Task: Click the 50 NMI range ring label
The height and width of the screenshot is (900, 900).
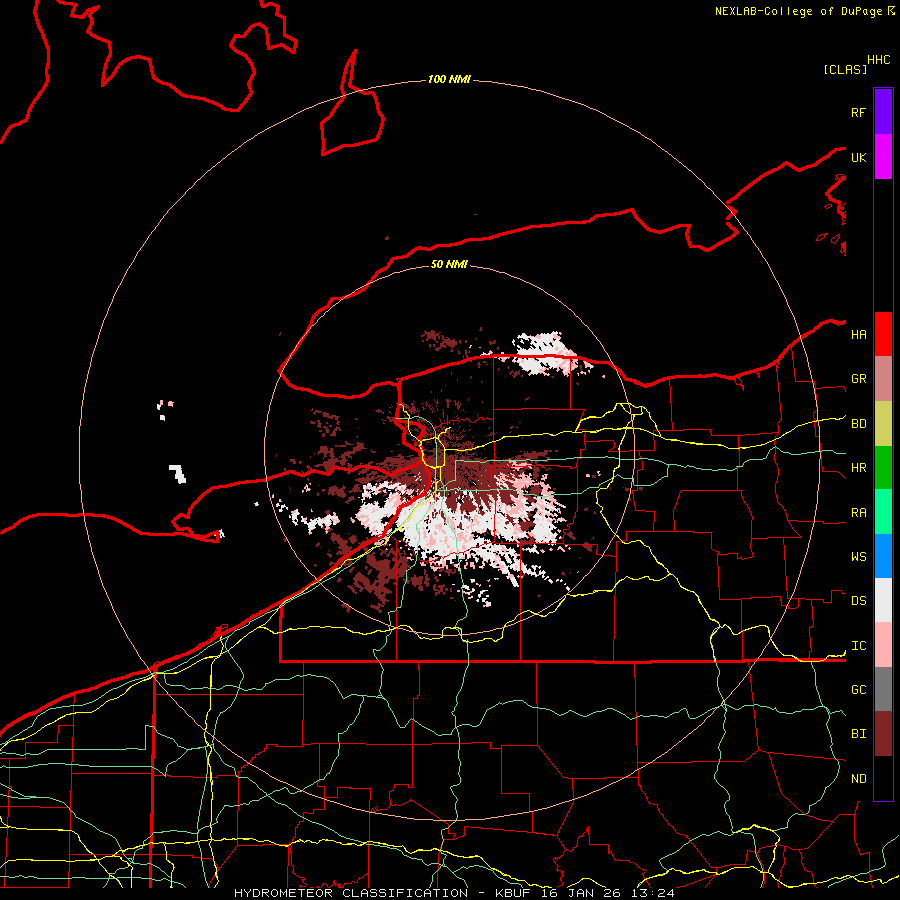Action: (449, 264)
